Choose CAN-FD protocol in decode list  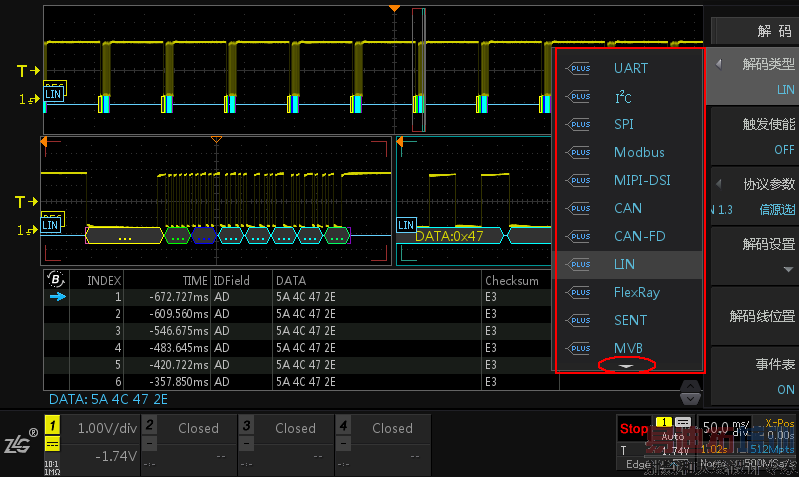(639, 237)
